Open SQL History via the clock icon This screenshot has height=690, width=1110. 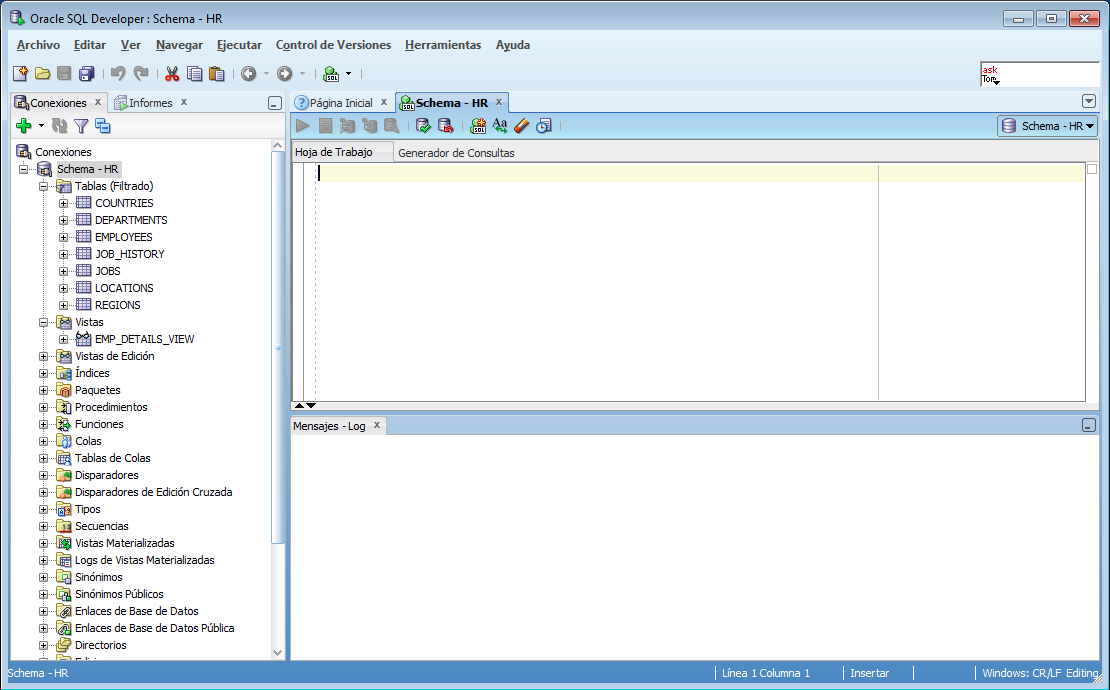pos(544,125)
